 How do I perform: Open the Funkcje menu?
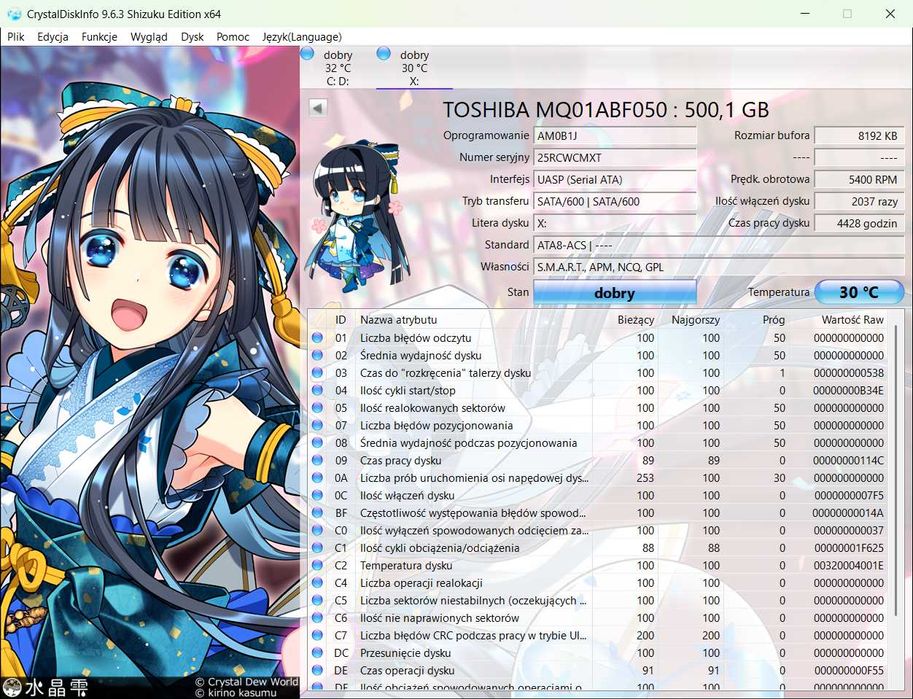[99, 37]
